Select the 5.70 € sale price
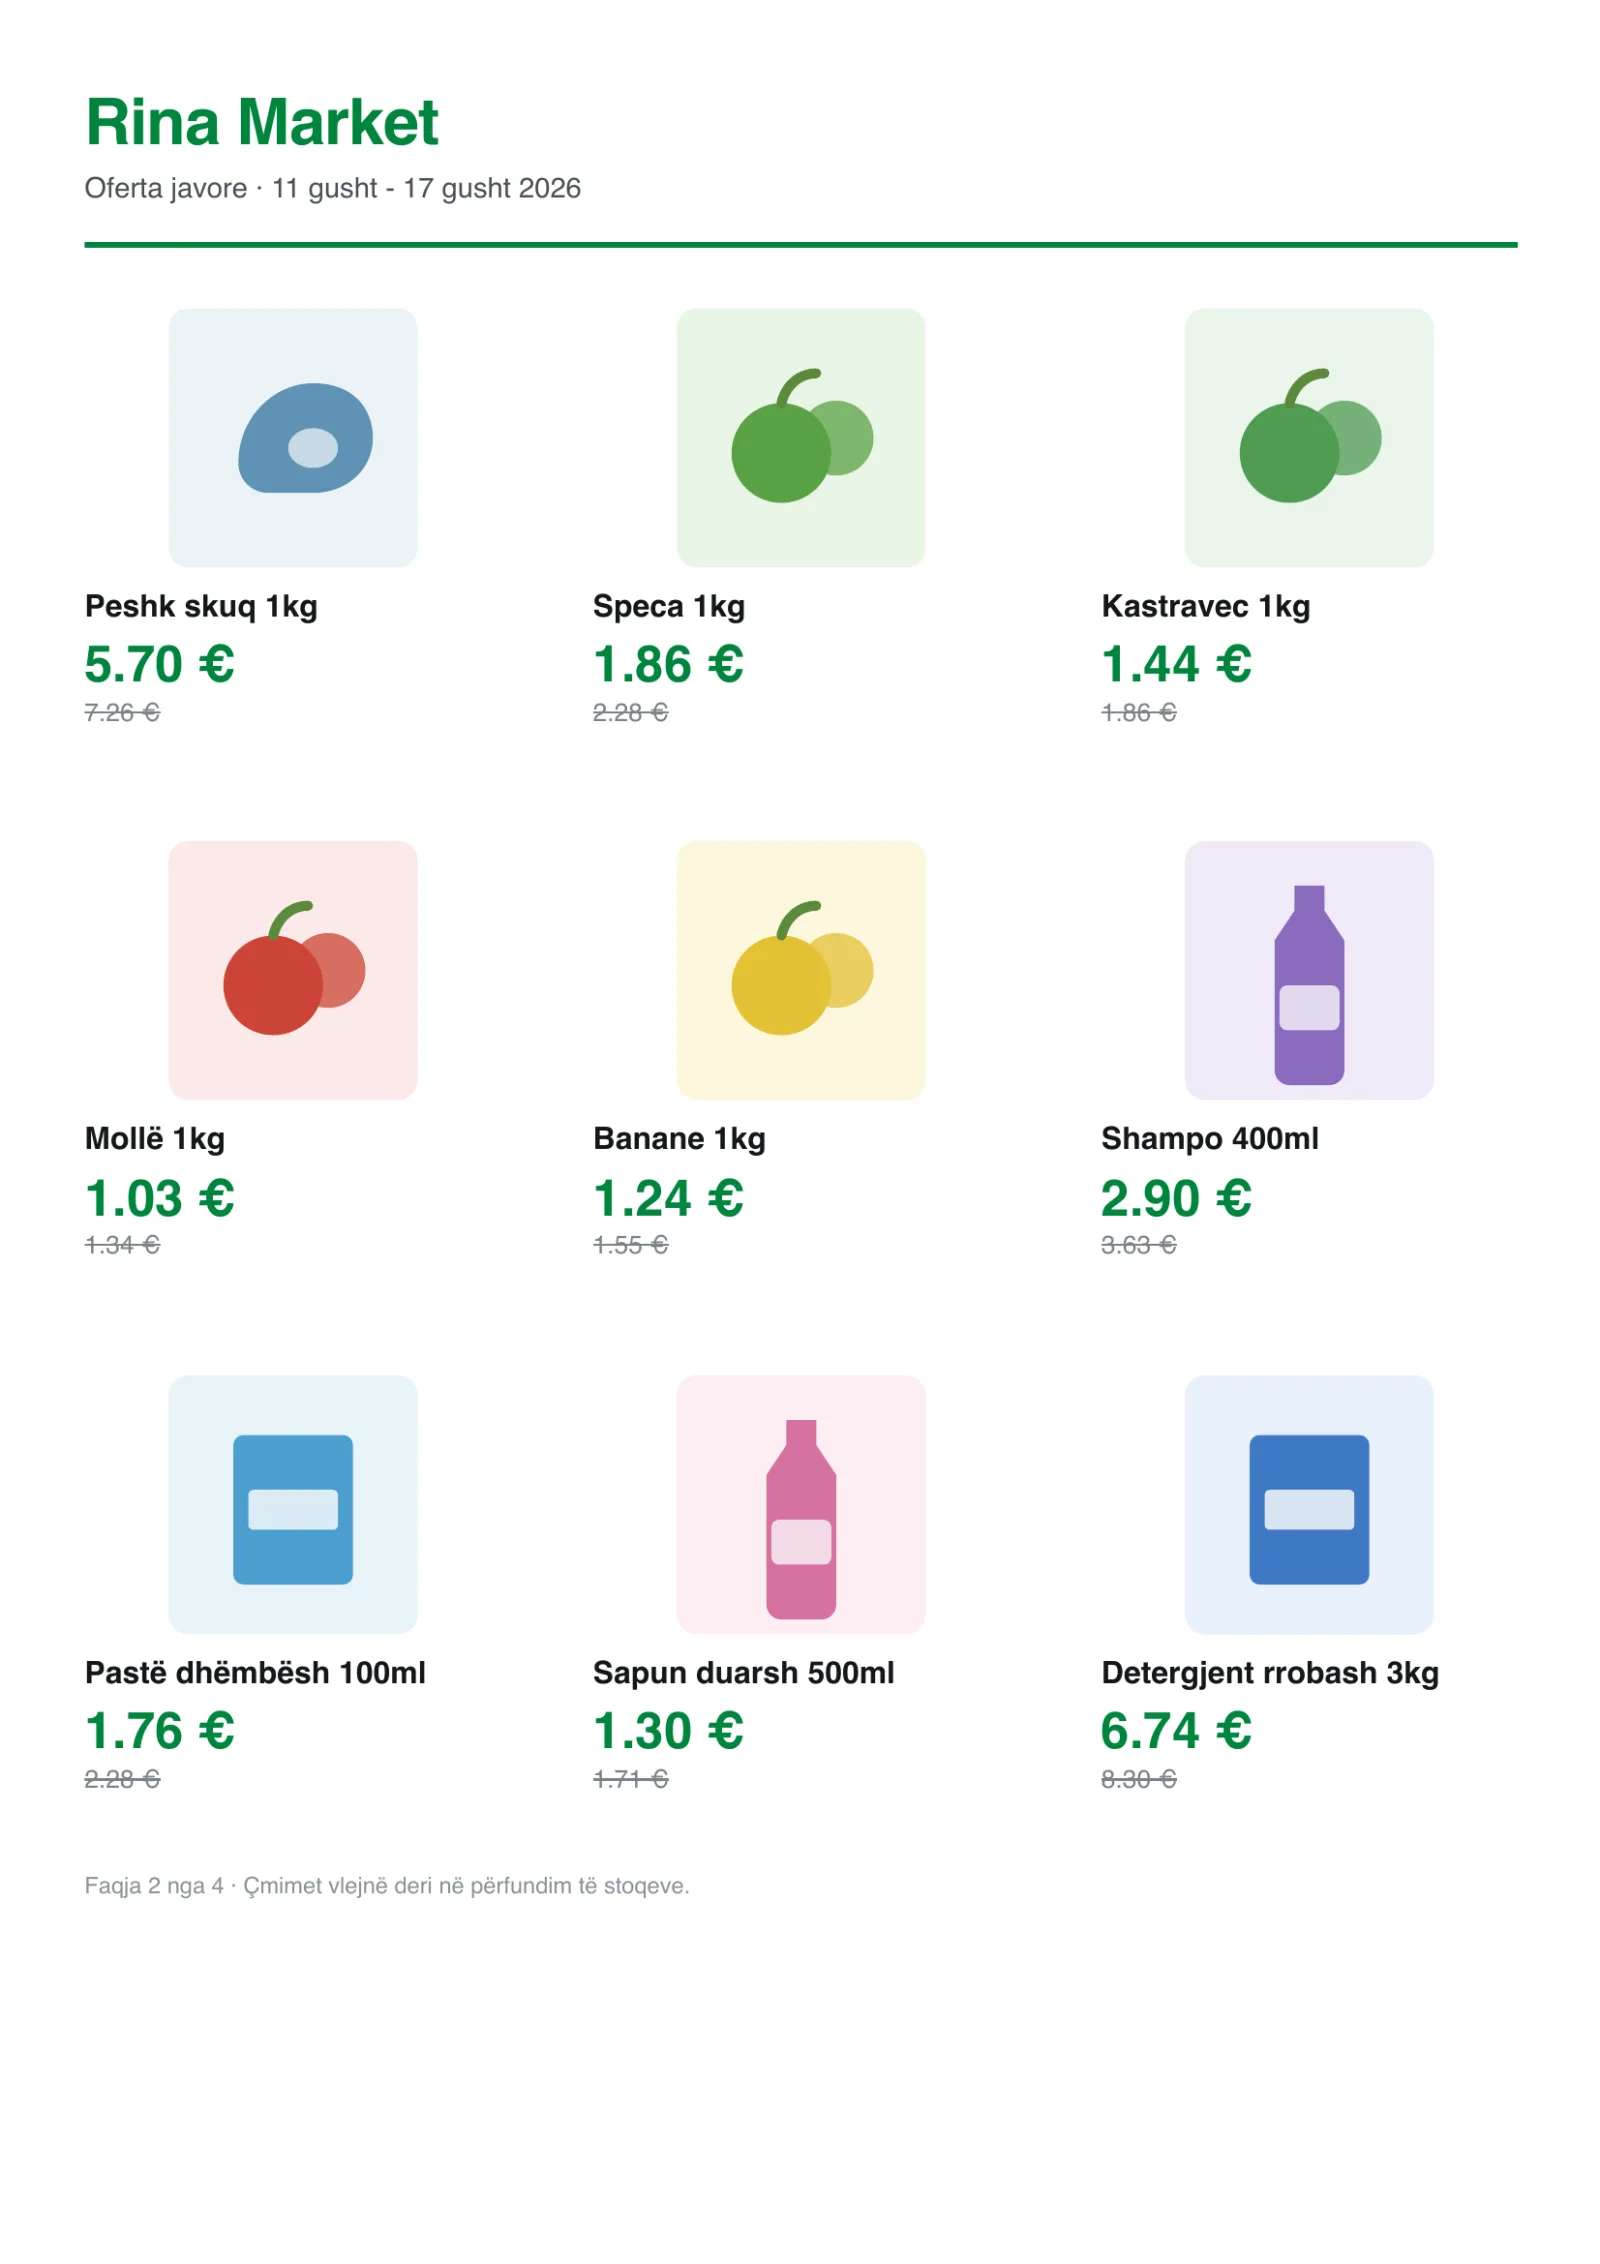The image size is (1600, 2264). click(160, 664)
